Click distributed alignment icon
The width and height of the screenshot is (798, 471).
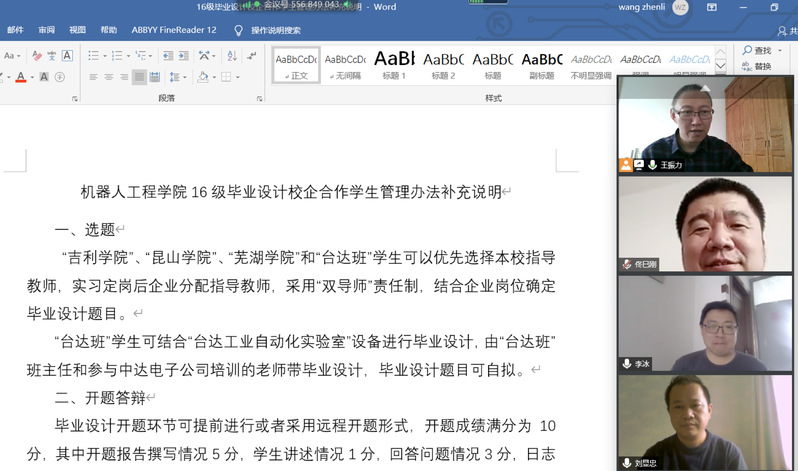155,77
